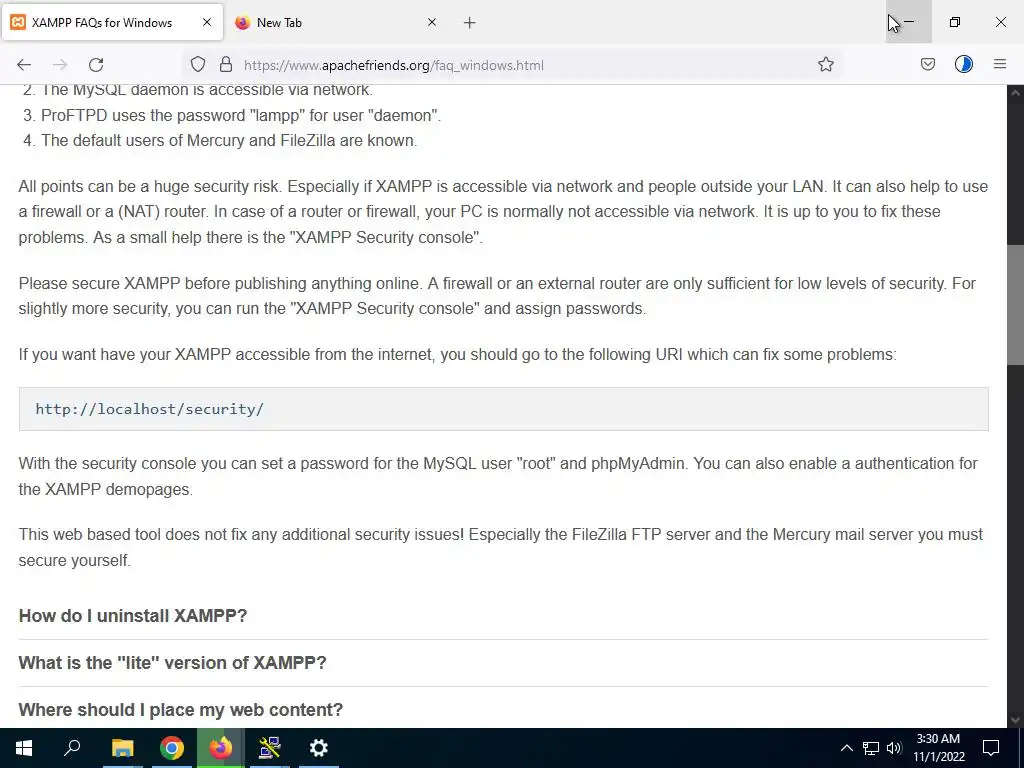Open File Explorer from taskbar
This screenshot has height=768, width=1024.
click(122, 748)
